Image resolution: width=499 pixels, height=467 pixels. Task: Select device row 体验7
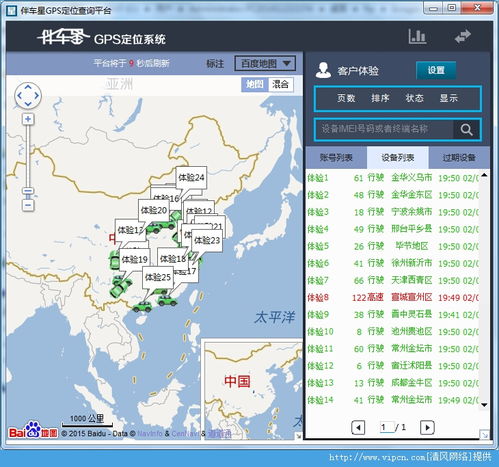(x=393, y=280)
